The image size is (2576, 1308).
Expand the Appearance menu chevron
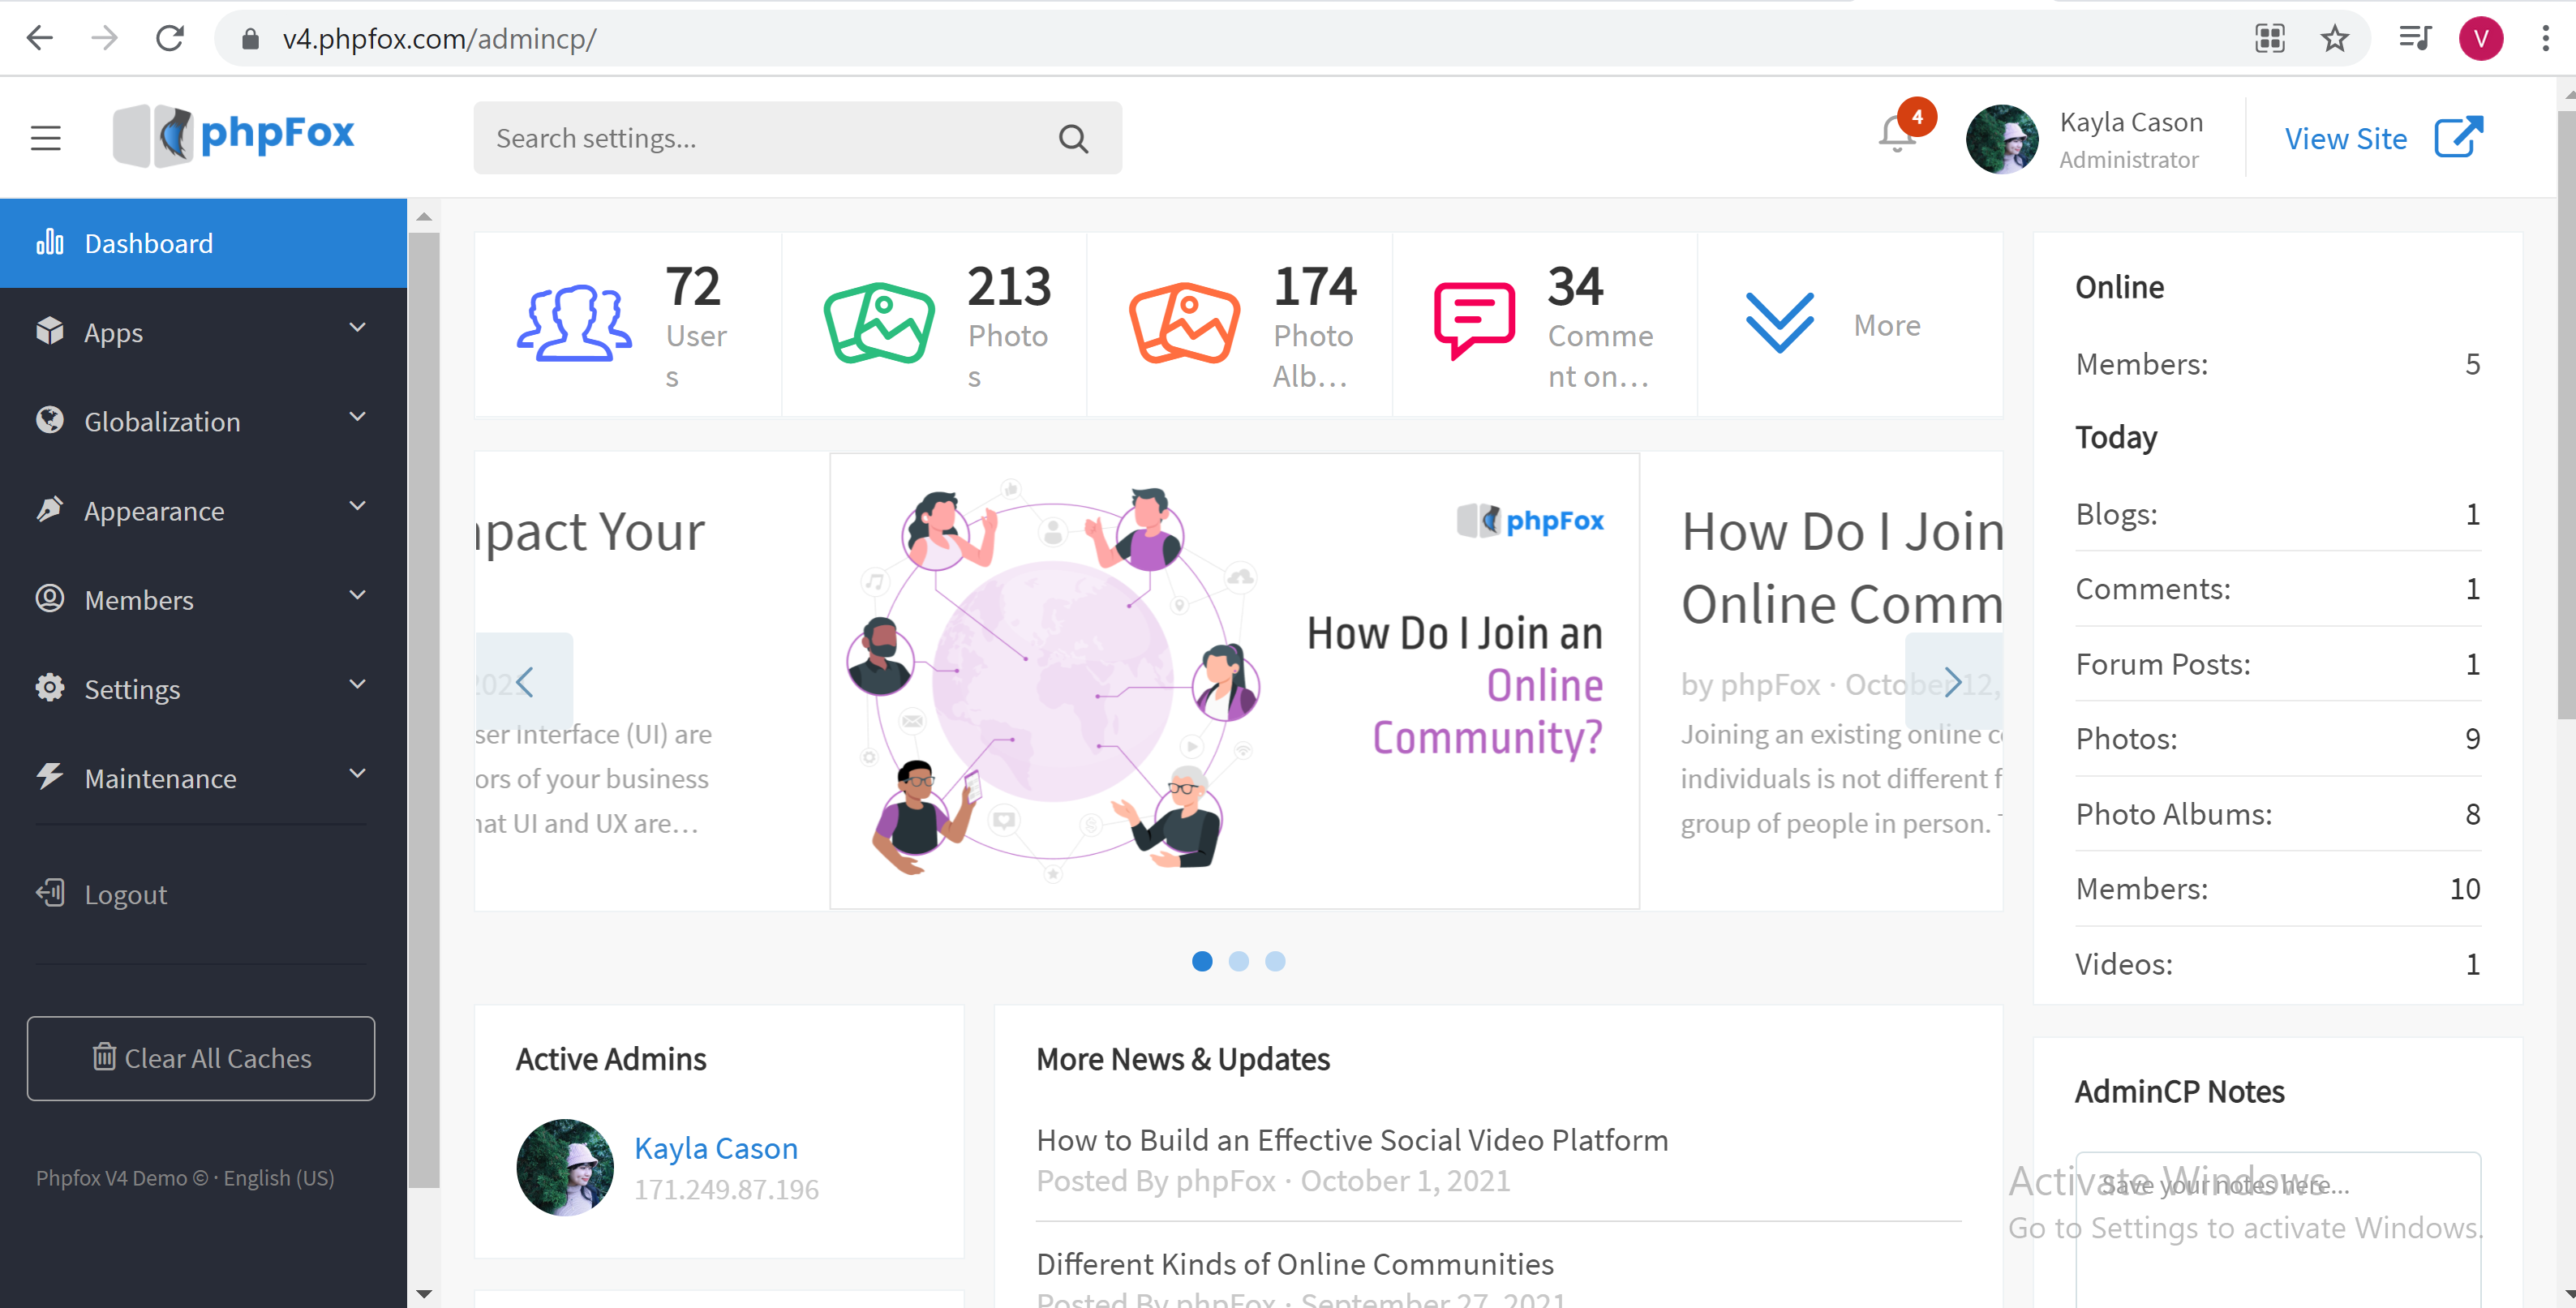pos(357,506)
